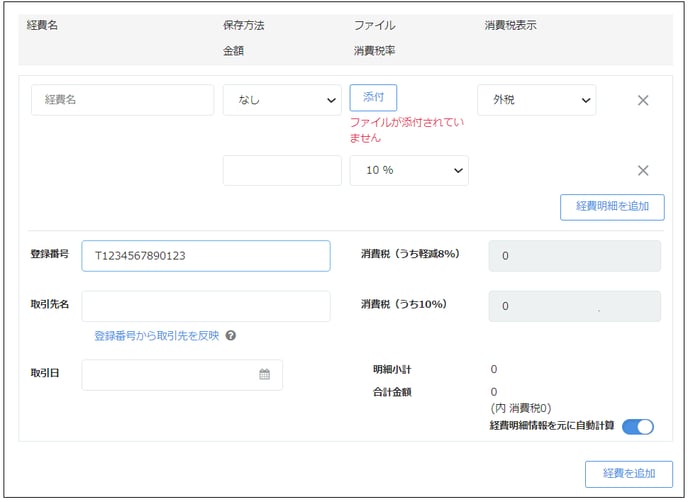This screenshot has height=502, width=688.
Task: Click the 消費税（うち10%） value field
Action: pos(574,306)
